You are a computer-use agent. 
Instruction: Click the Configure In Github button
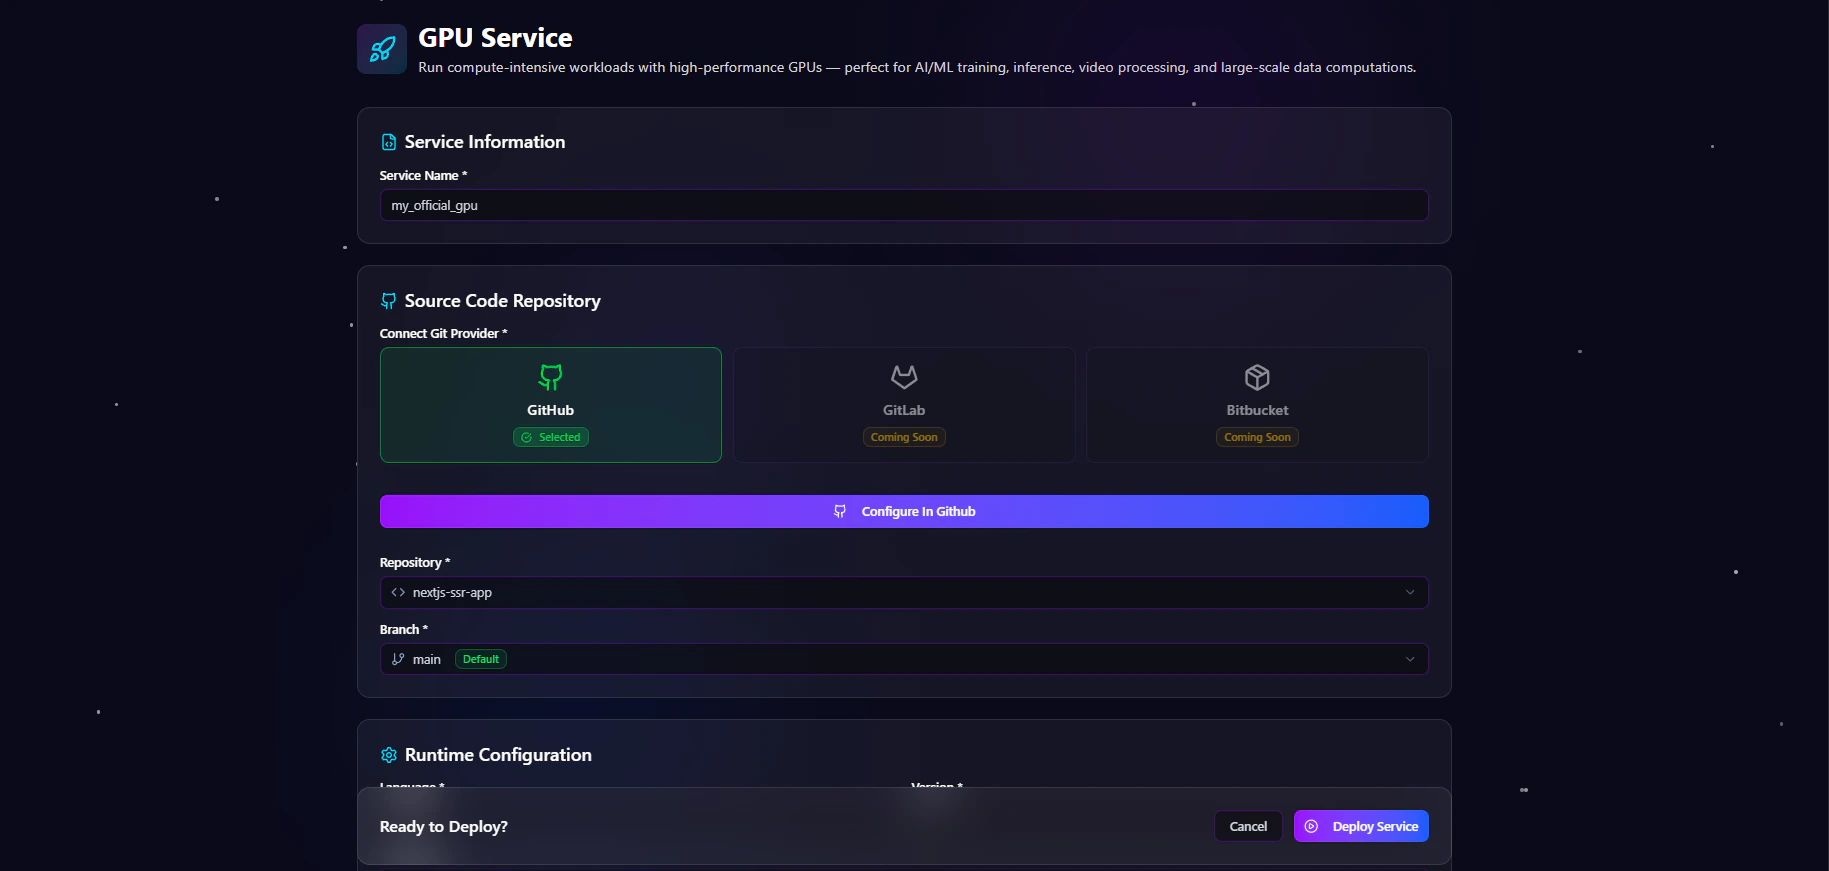(904, 511)
